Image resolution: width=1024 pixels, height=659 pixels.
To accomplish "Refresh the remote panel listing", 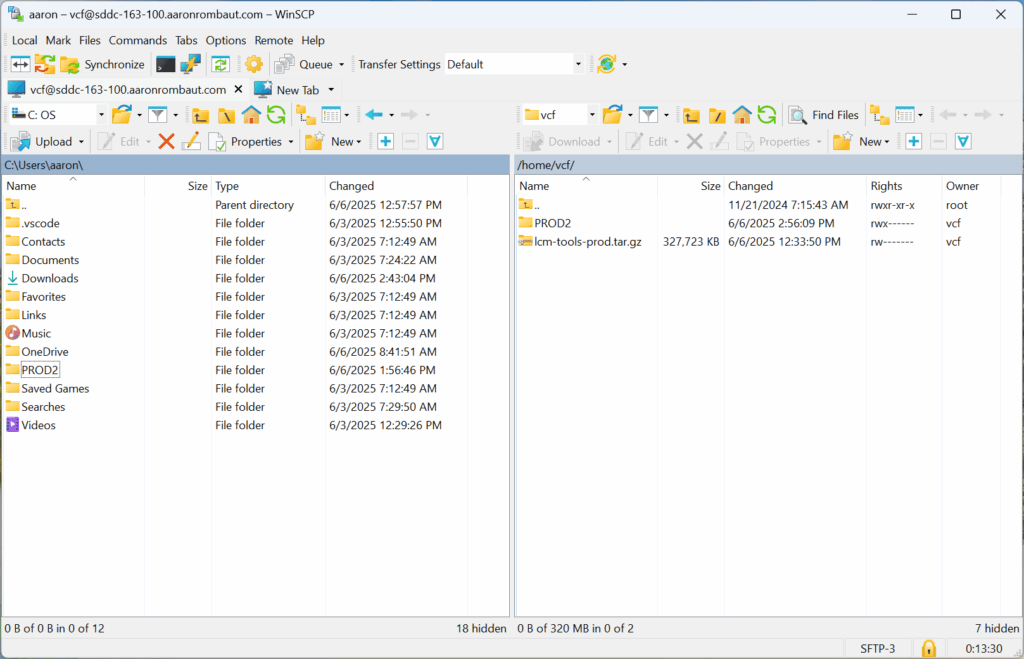I will 767,115.
